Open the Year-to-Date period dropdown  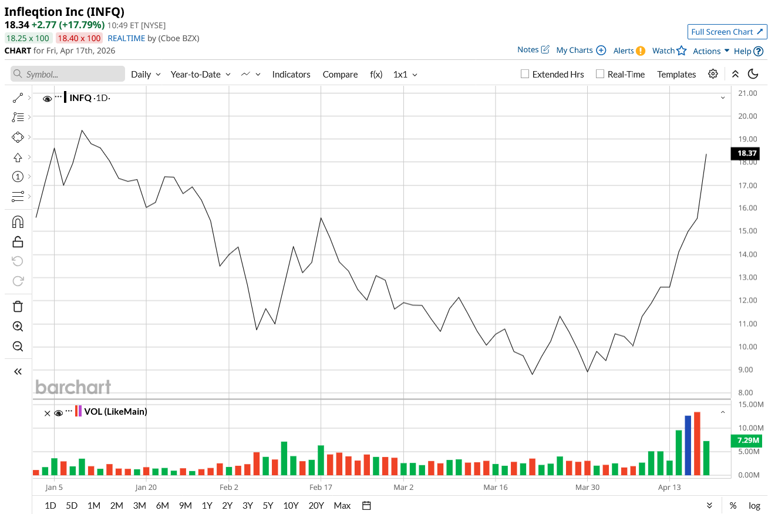coord(200,74)
